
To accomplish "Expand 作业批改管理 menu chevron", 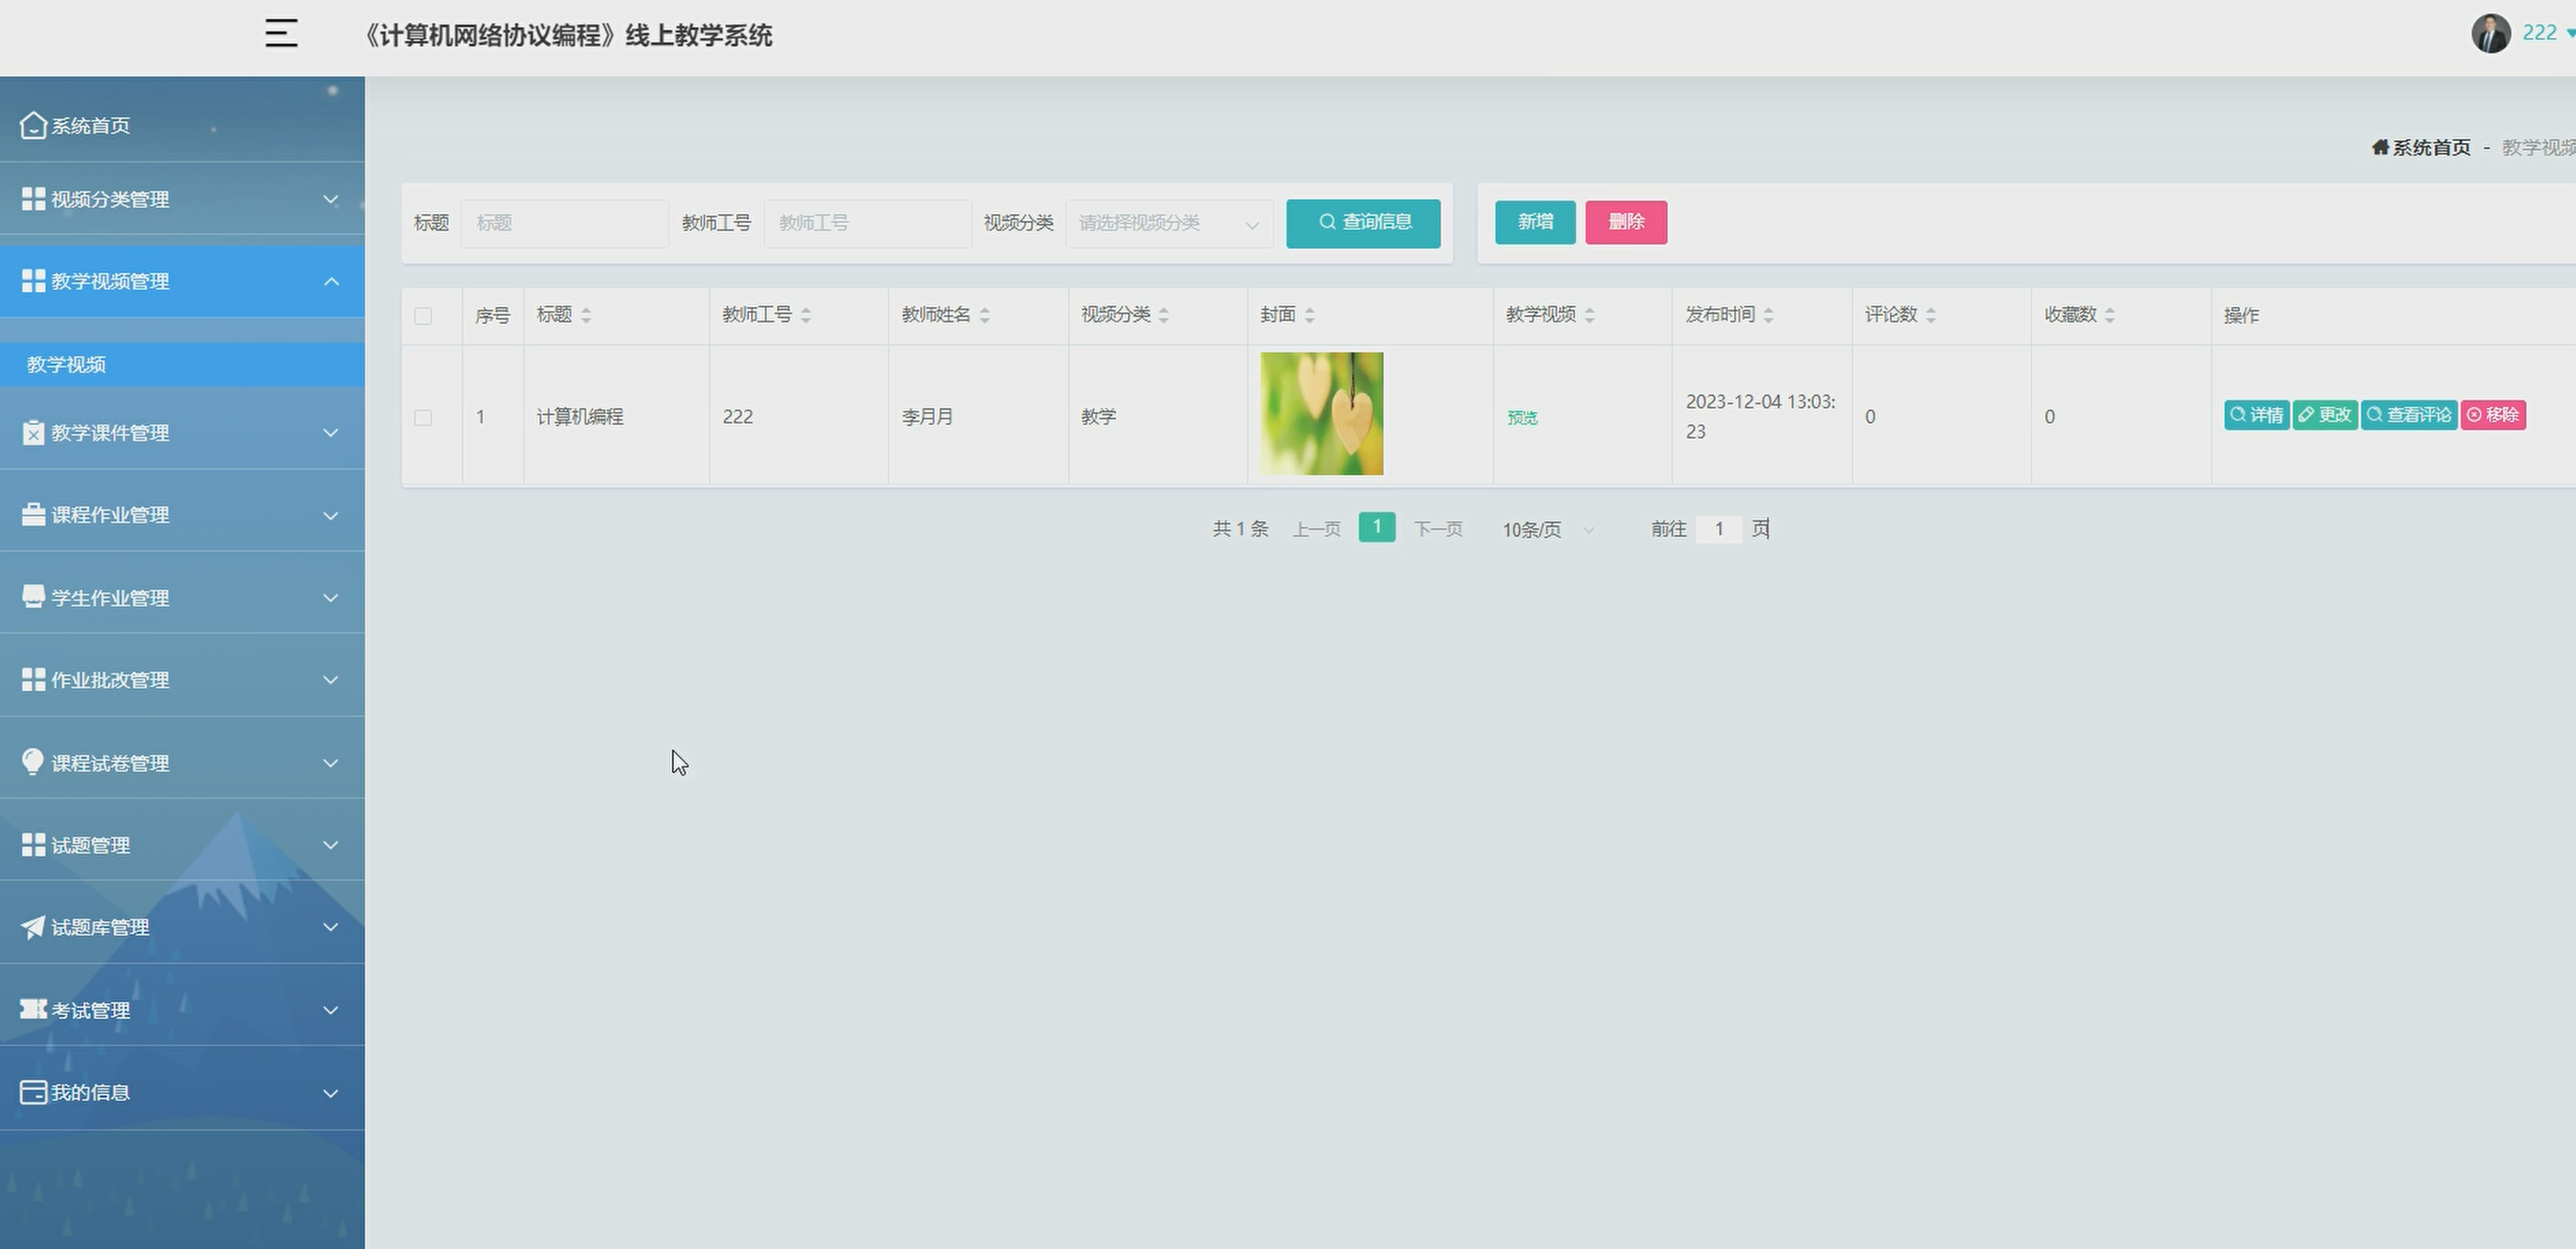I will [x=330, y=679].
